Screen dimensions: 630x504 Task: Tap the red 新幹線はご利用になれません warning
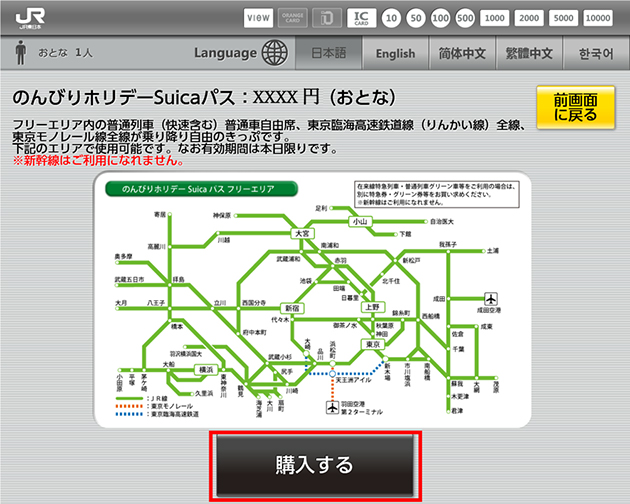(98, 161)
